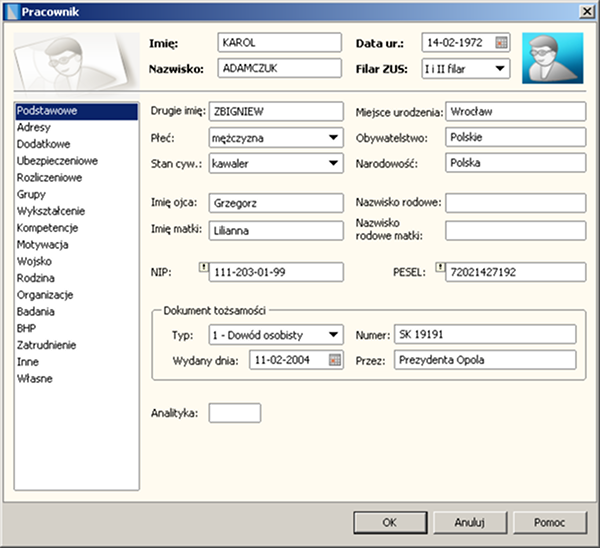This screenshot has width=600, height=548.
Task: Click the Anuluj button
Action: click(x=469, y=522)
